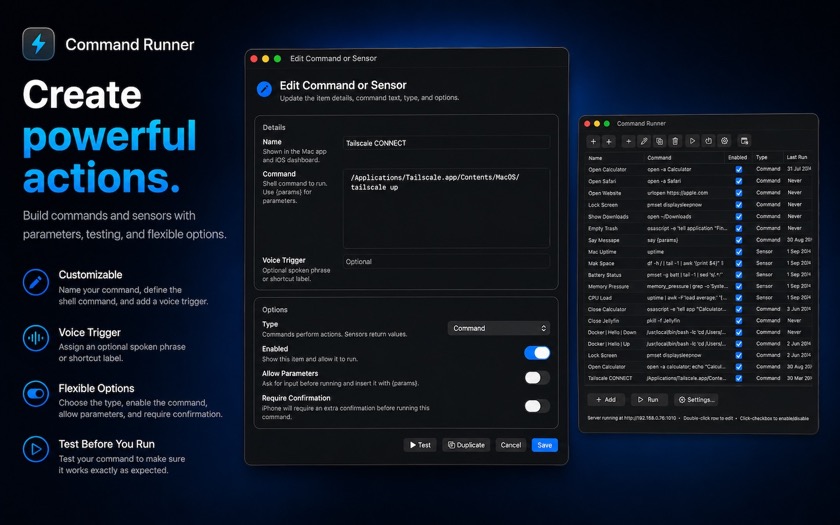Click the Command Runner window title text

[x=641, y=124]
